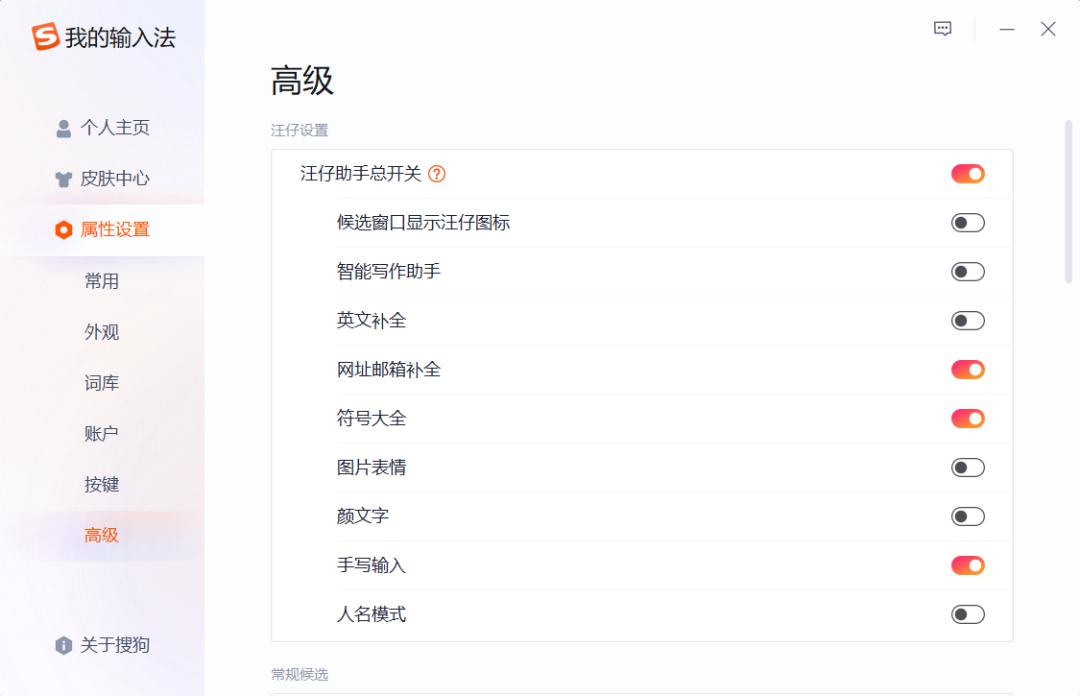This screenshot has height=696, width=1080.
Task: Click 关于搜狗 at the bottom left
Action: (113, 645)
